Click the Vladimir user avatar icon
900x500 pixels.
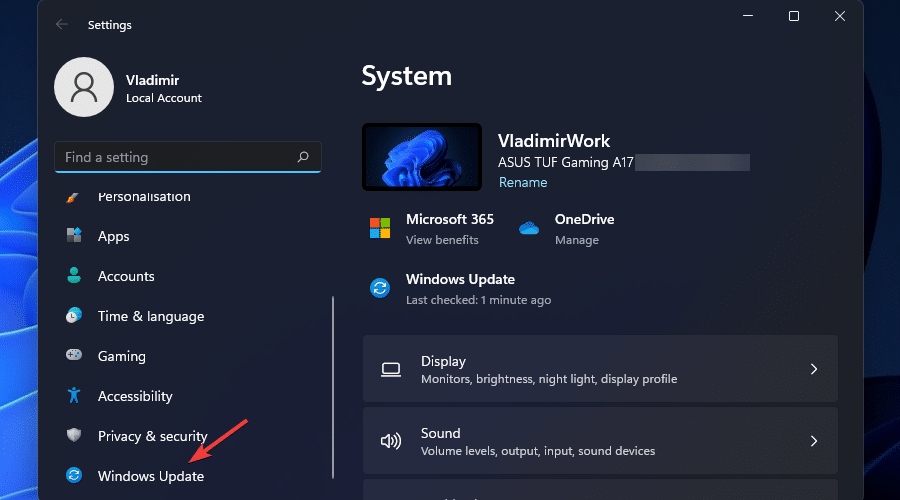point(84,87)
